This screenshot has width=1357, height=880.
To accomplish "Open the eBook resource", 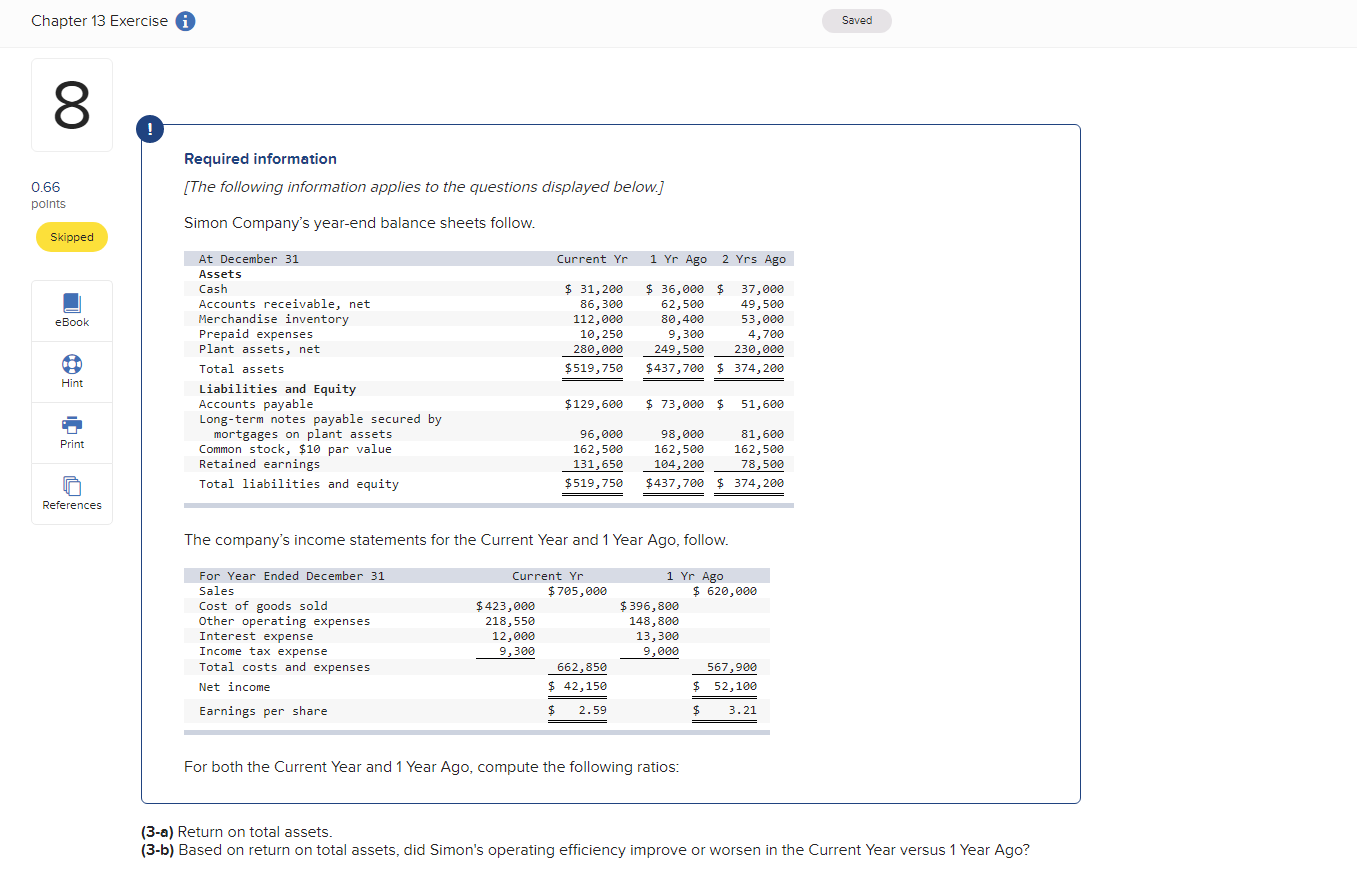I will pyautogui.click(x=72, y=311).
